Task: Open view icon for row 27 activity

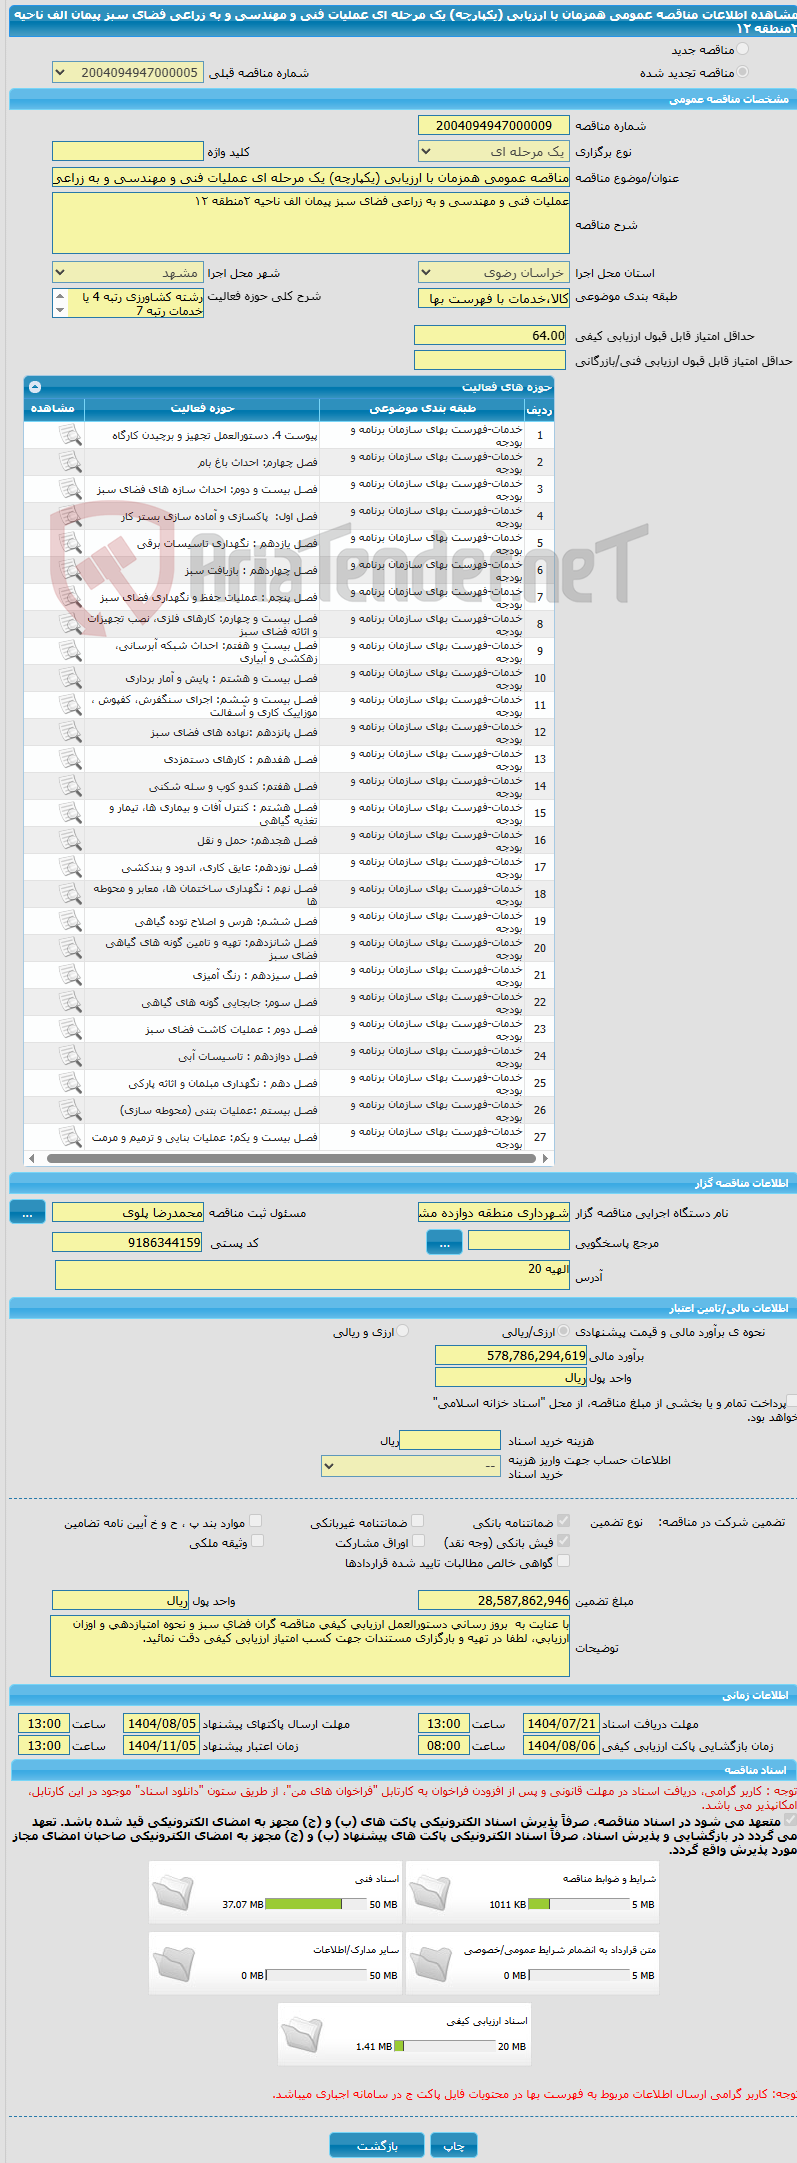Action: (x=70, y=1137)
